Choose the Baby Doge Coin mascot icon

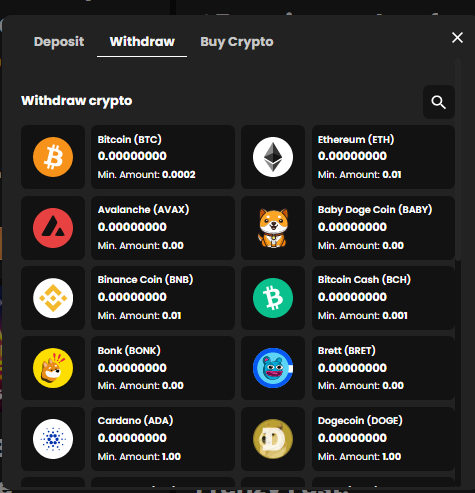[273, 228]
